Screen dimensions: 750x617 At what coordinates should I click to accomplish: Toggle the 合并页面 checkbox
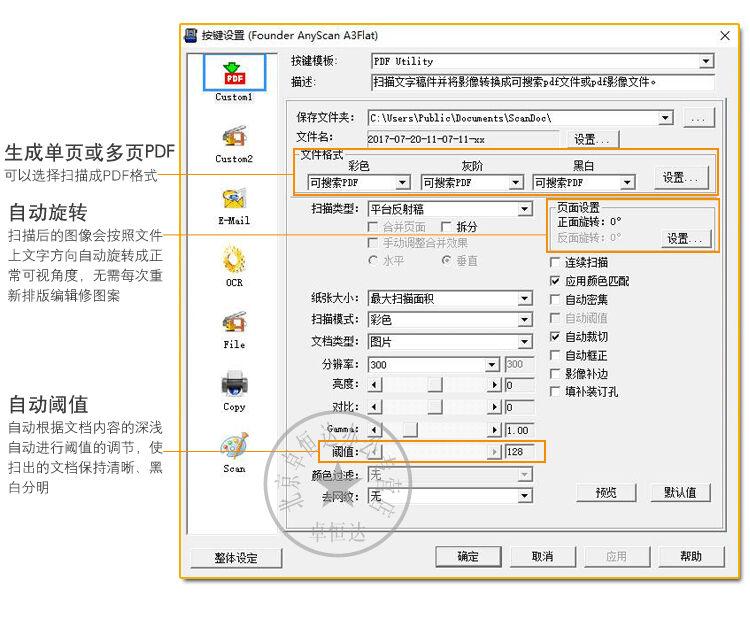pos(373,226)
